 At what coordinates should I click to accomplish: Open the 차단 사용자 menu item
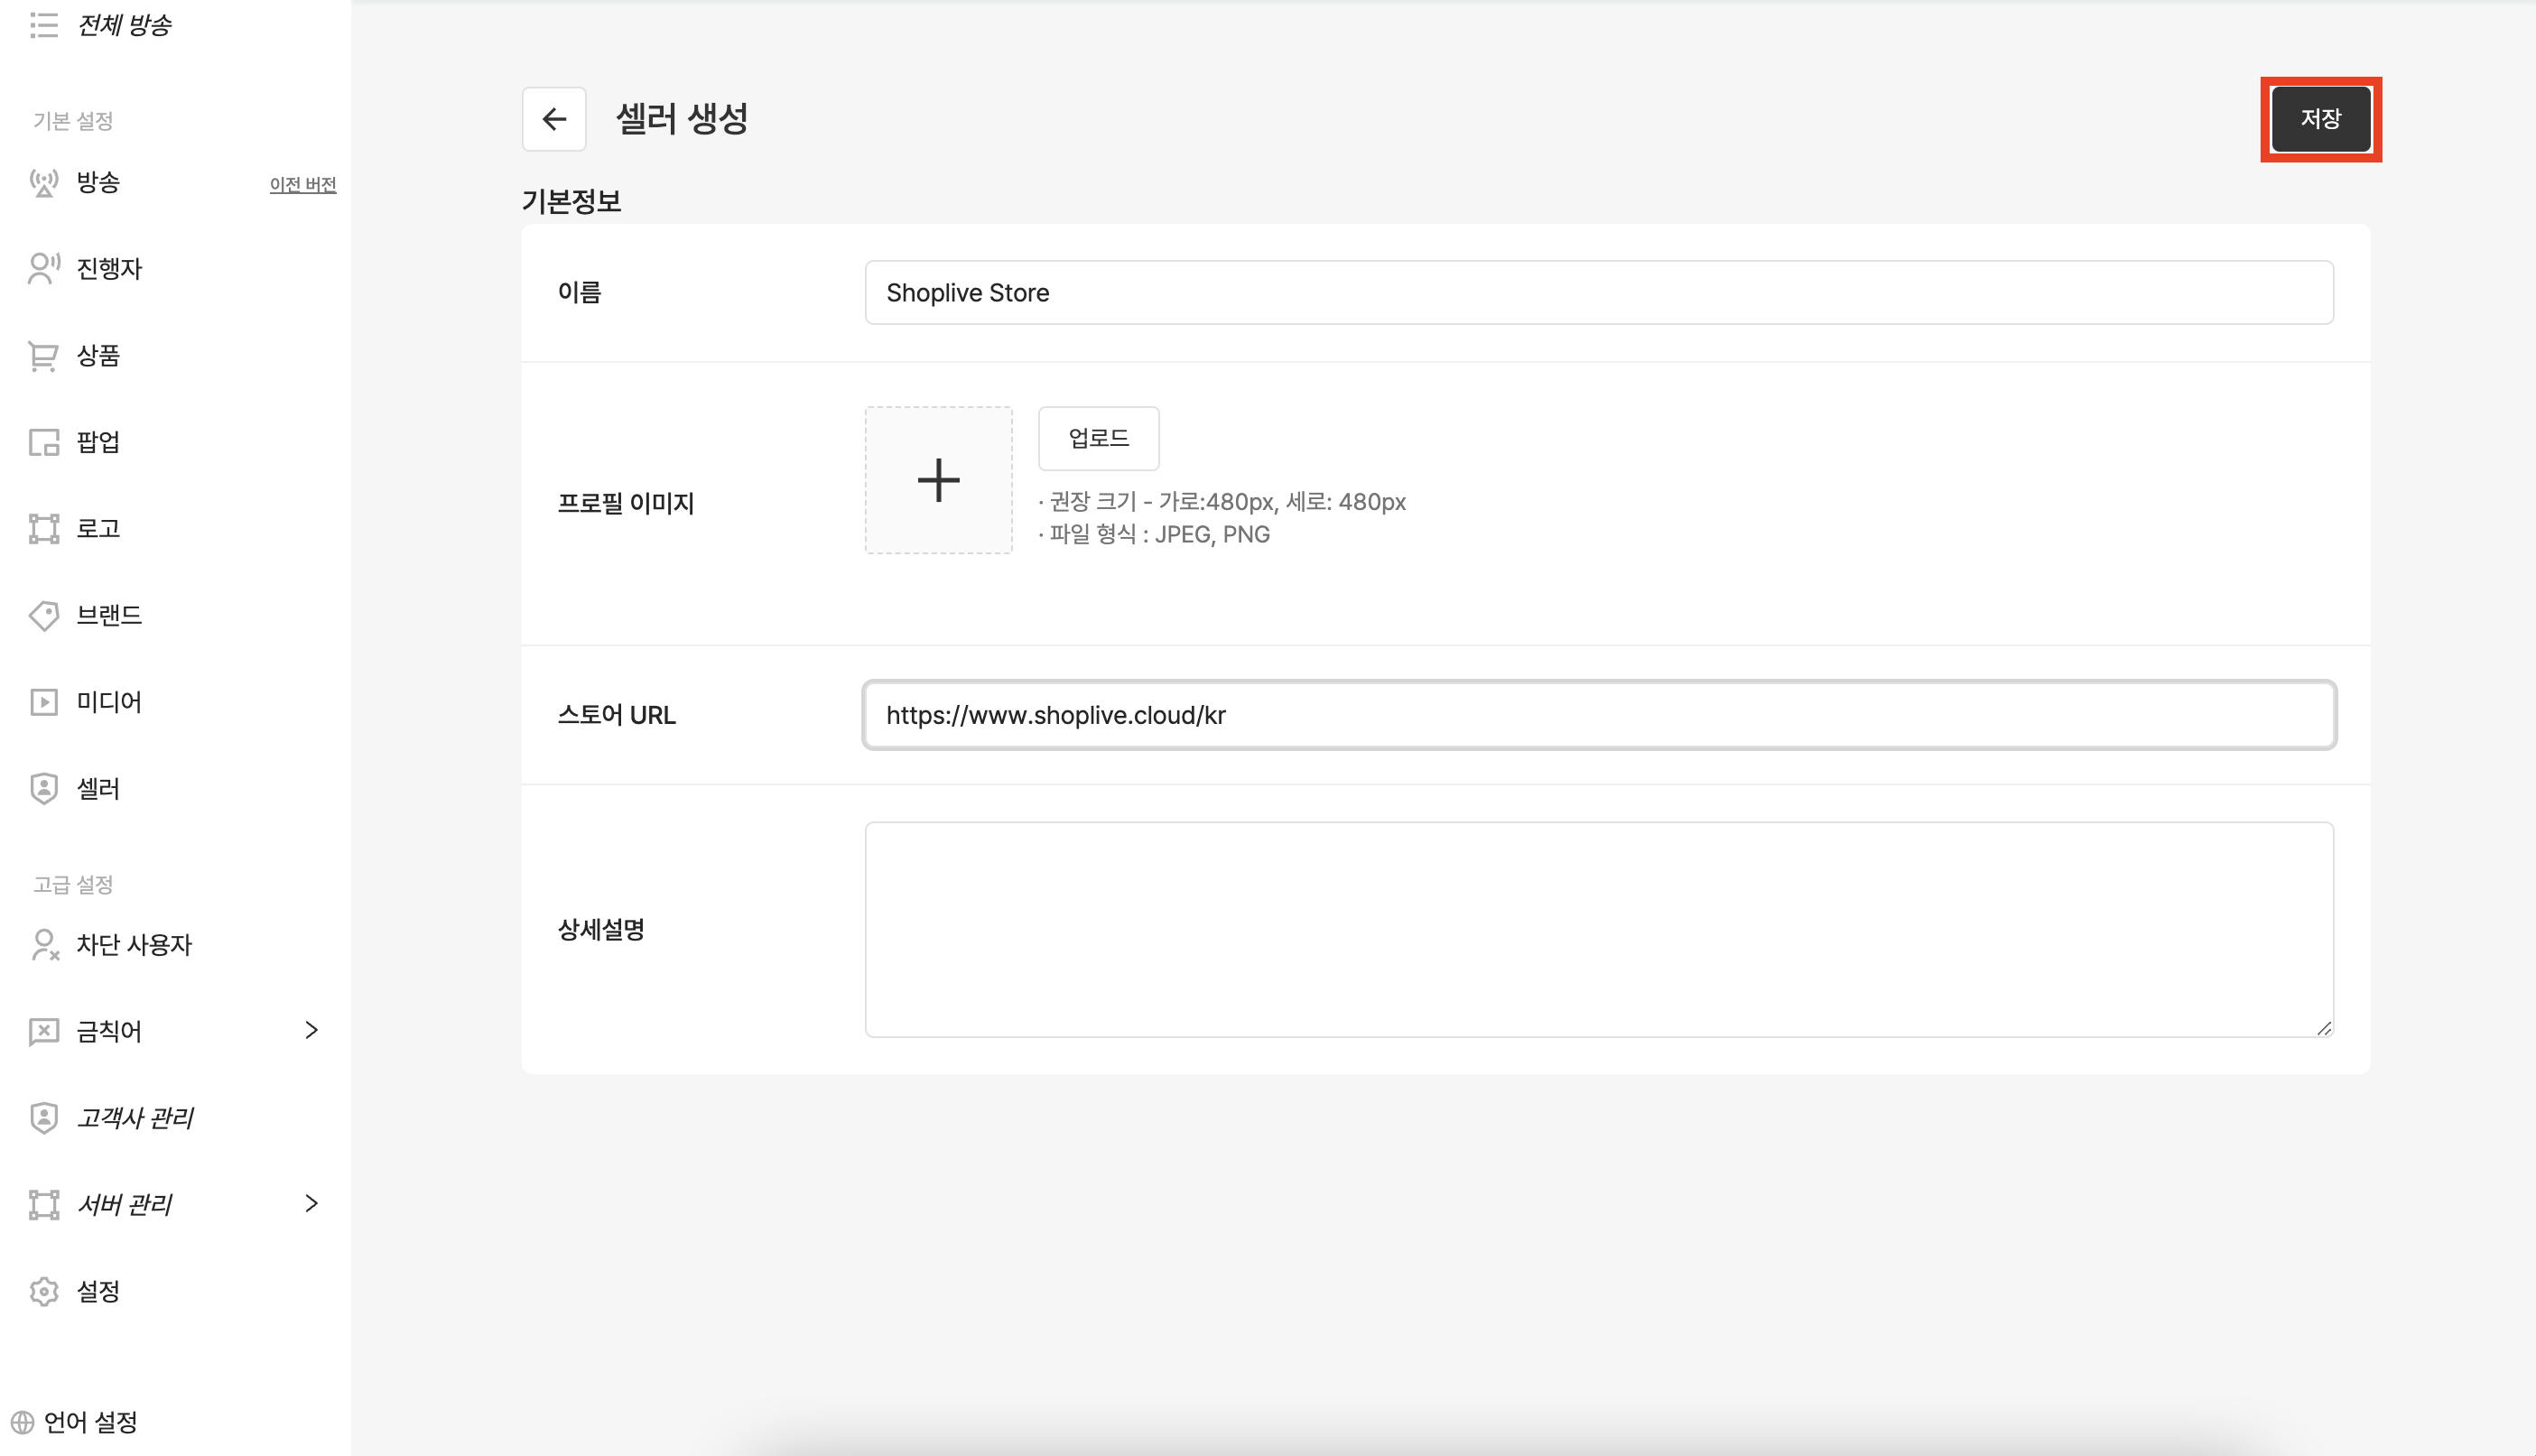coord(134,945)
